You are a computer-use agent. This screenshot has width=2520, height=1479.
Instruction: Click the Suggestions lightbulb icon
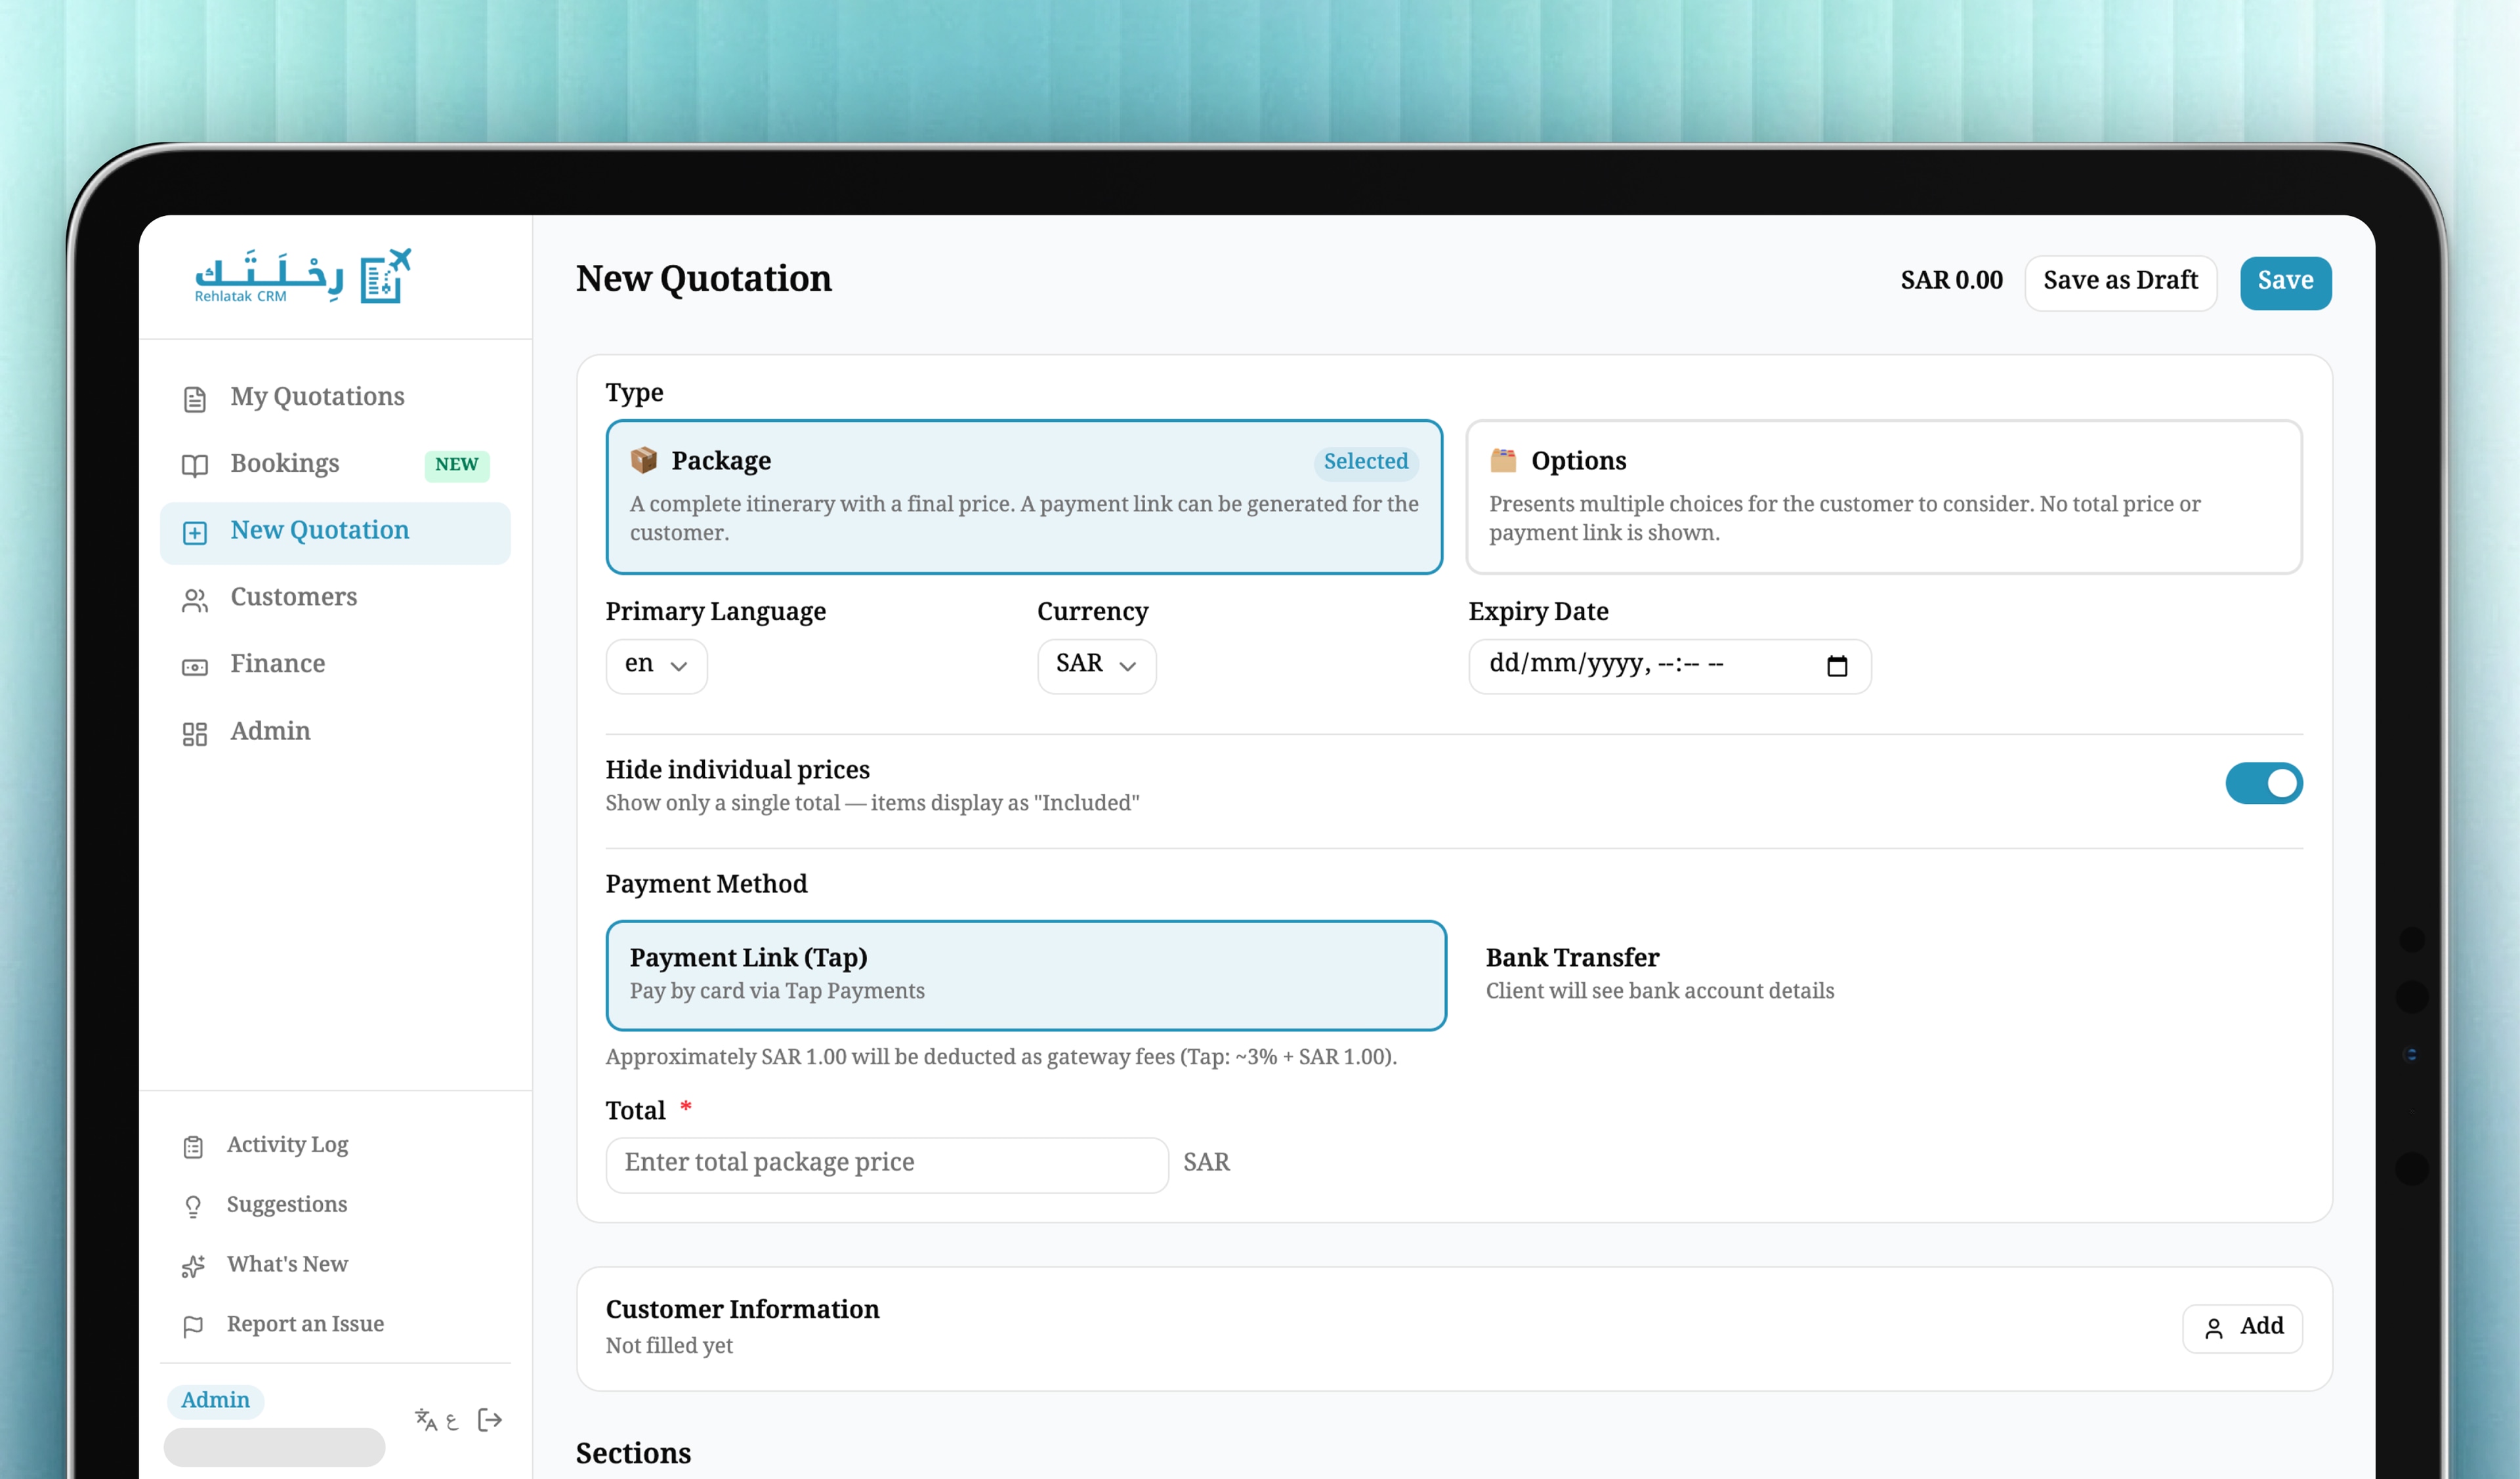(194, 1206)
